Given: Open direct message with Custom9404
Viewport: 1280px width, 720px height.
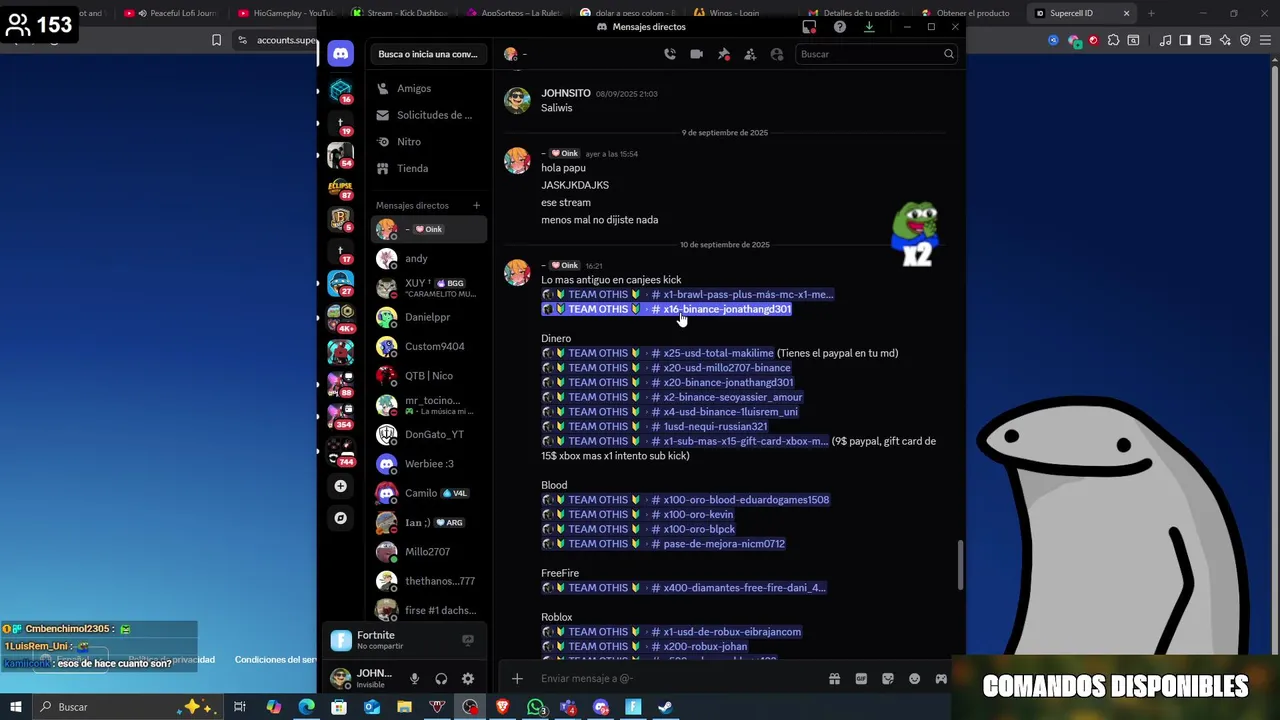Looking at the screenshot, I should pos(428,346).
